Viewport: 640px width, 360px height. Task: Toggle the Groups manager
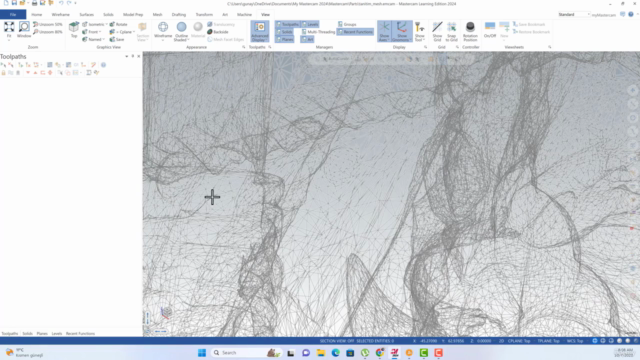347,24
